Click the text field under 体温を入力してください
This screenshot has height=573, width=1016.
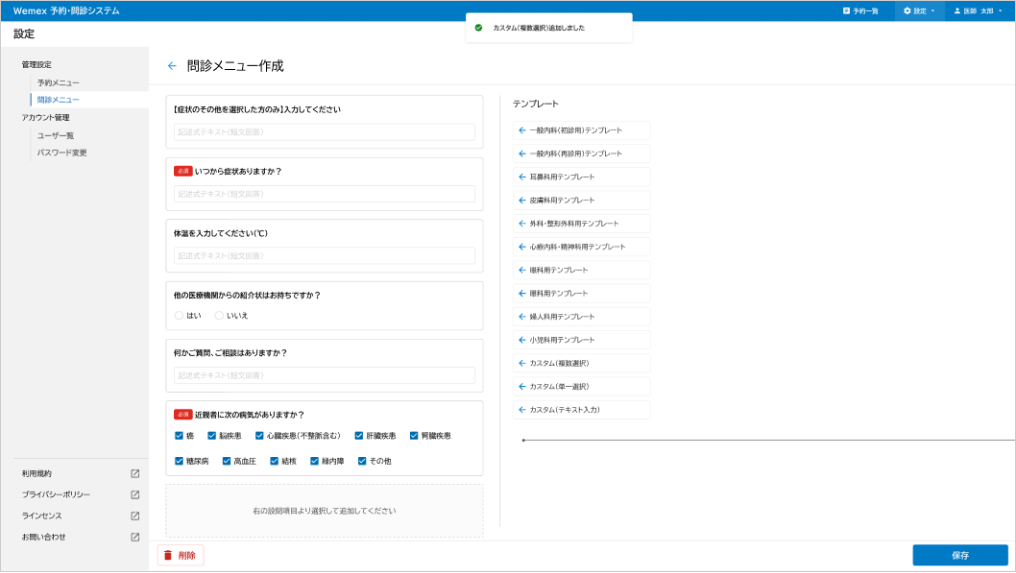click(x=324, y=256)
